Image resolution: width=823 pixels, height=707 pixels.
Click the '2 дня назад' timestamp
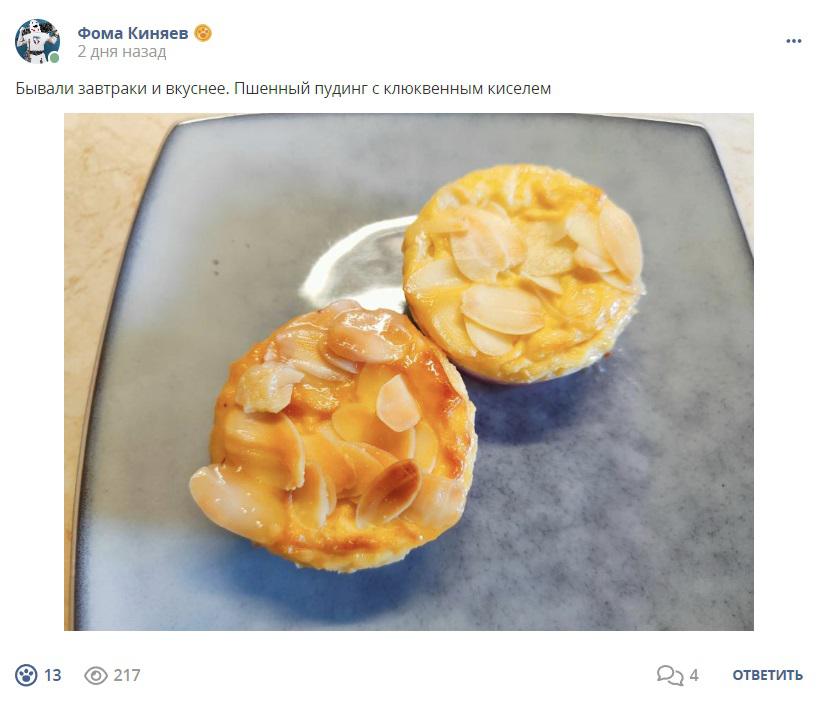click(122, 51)
